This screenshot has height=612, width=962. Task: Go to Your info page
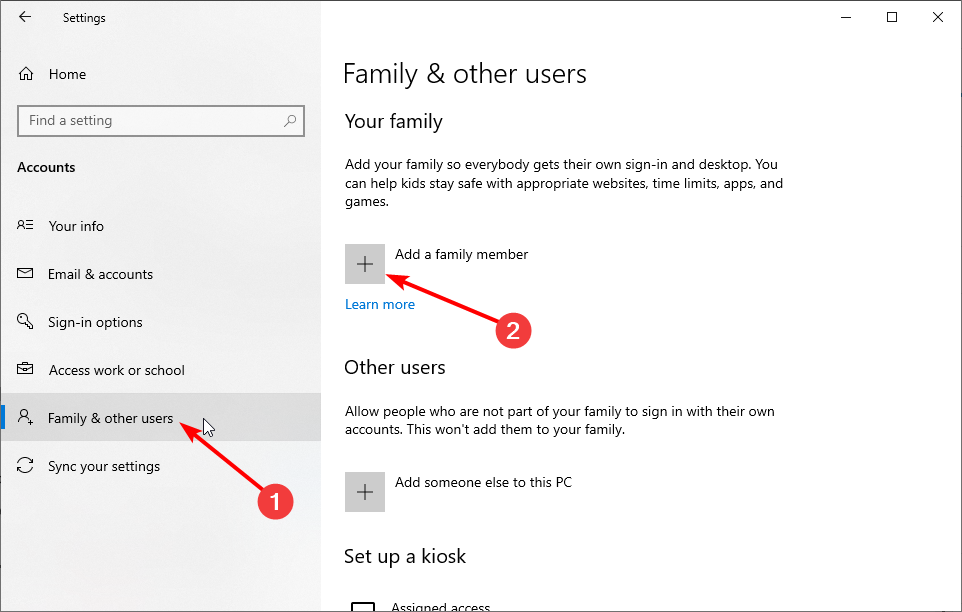[x=76, y=226]
